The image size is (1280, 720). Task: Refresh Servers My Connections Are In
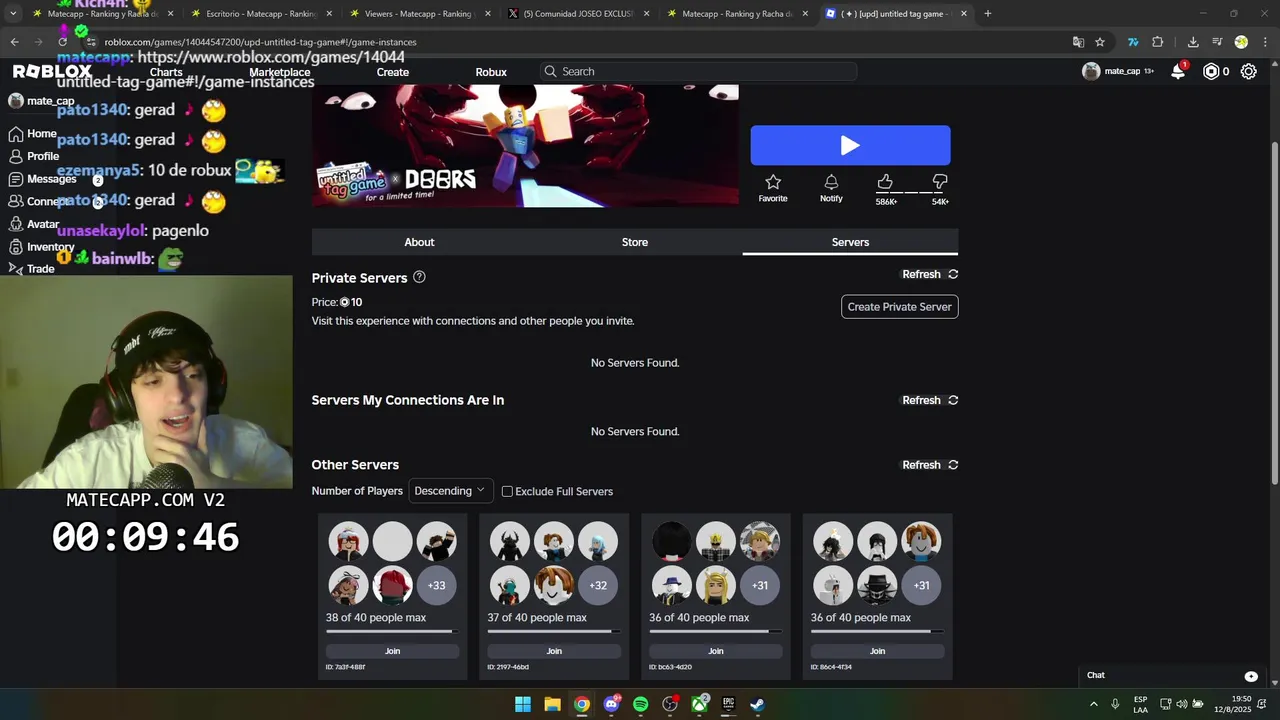pyautogui.click(x=930, y=400)
